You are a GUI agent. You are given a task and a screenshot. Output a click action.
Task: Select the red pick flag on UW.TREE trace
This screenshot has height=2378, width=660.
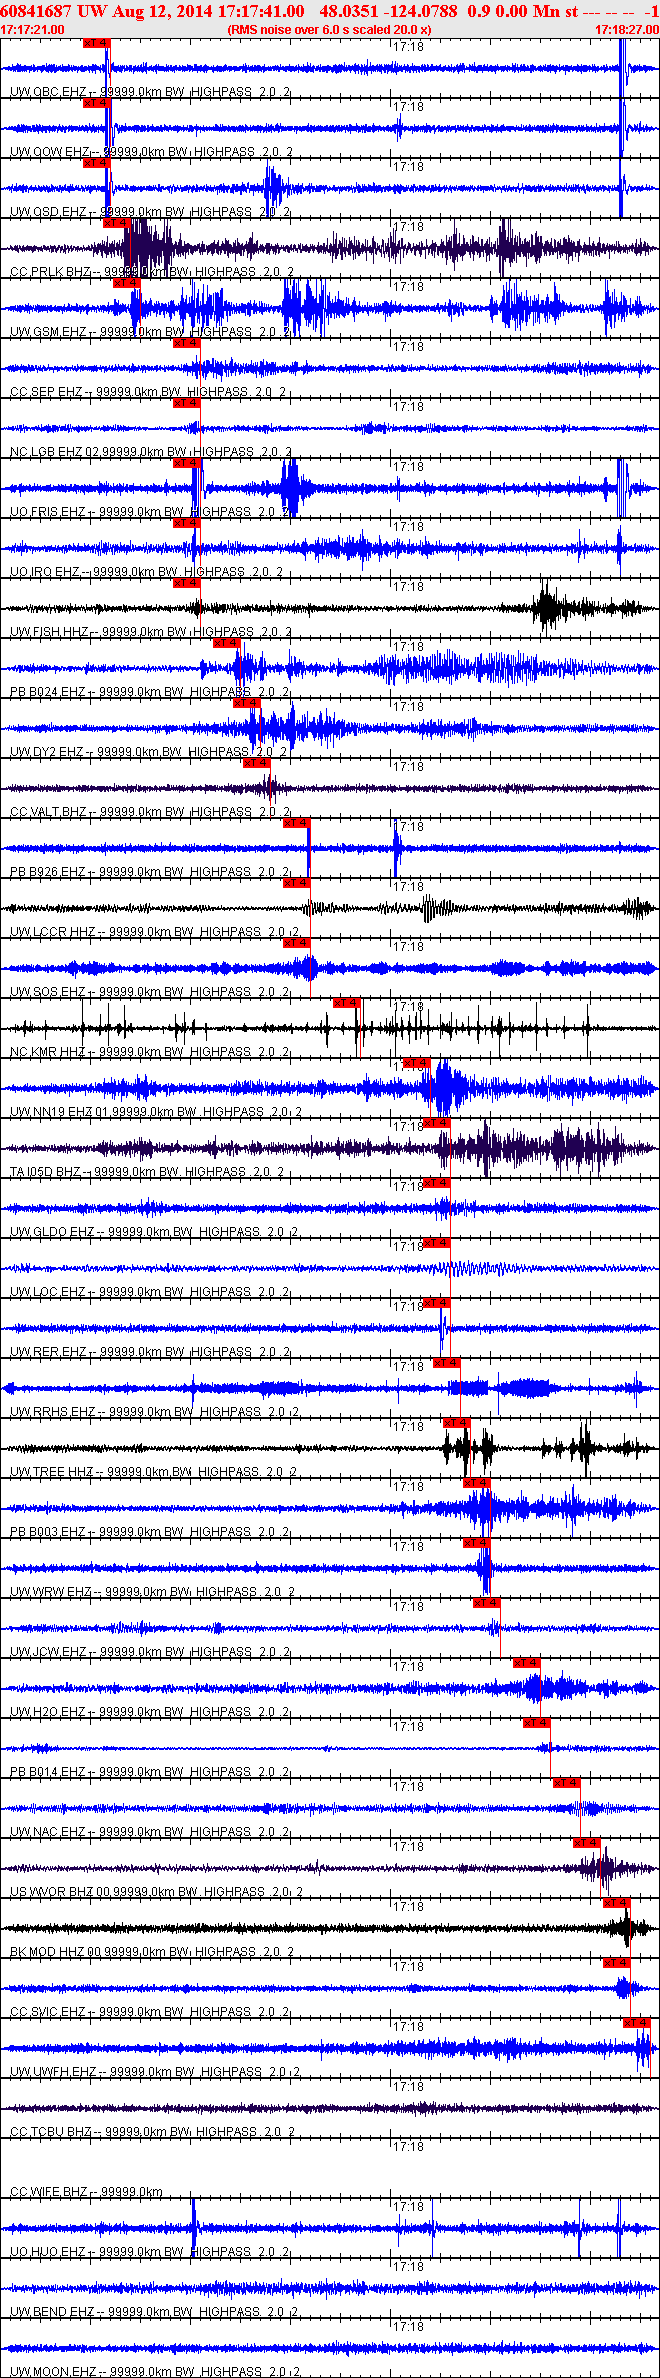pos(457,1423)
